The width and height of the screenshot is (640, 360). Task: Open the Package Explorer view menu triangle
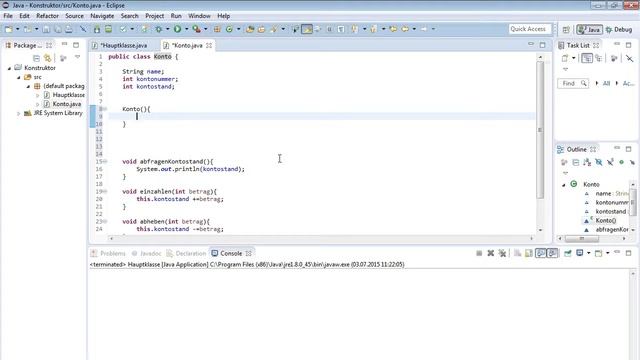tap(78, 58)
